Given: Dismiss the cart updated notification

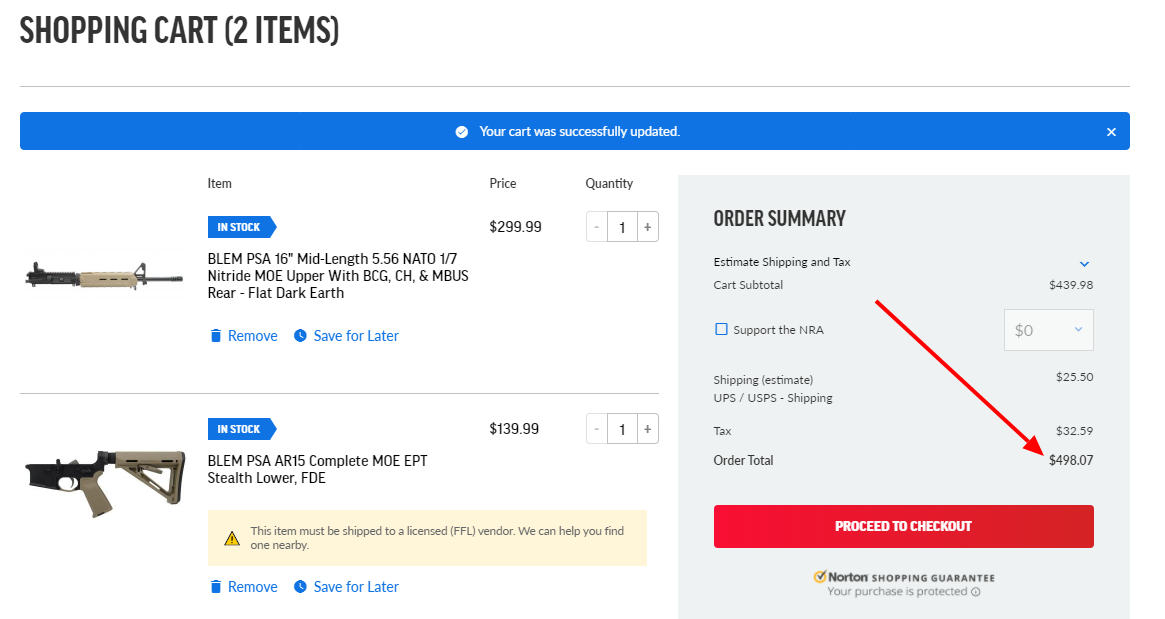Looking at the screenshot, I should pyautogui.click(x=1111, y=132).
